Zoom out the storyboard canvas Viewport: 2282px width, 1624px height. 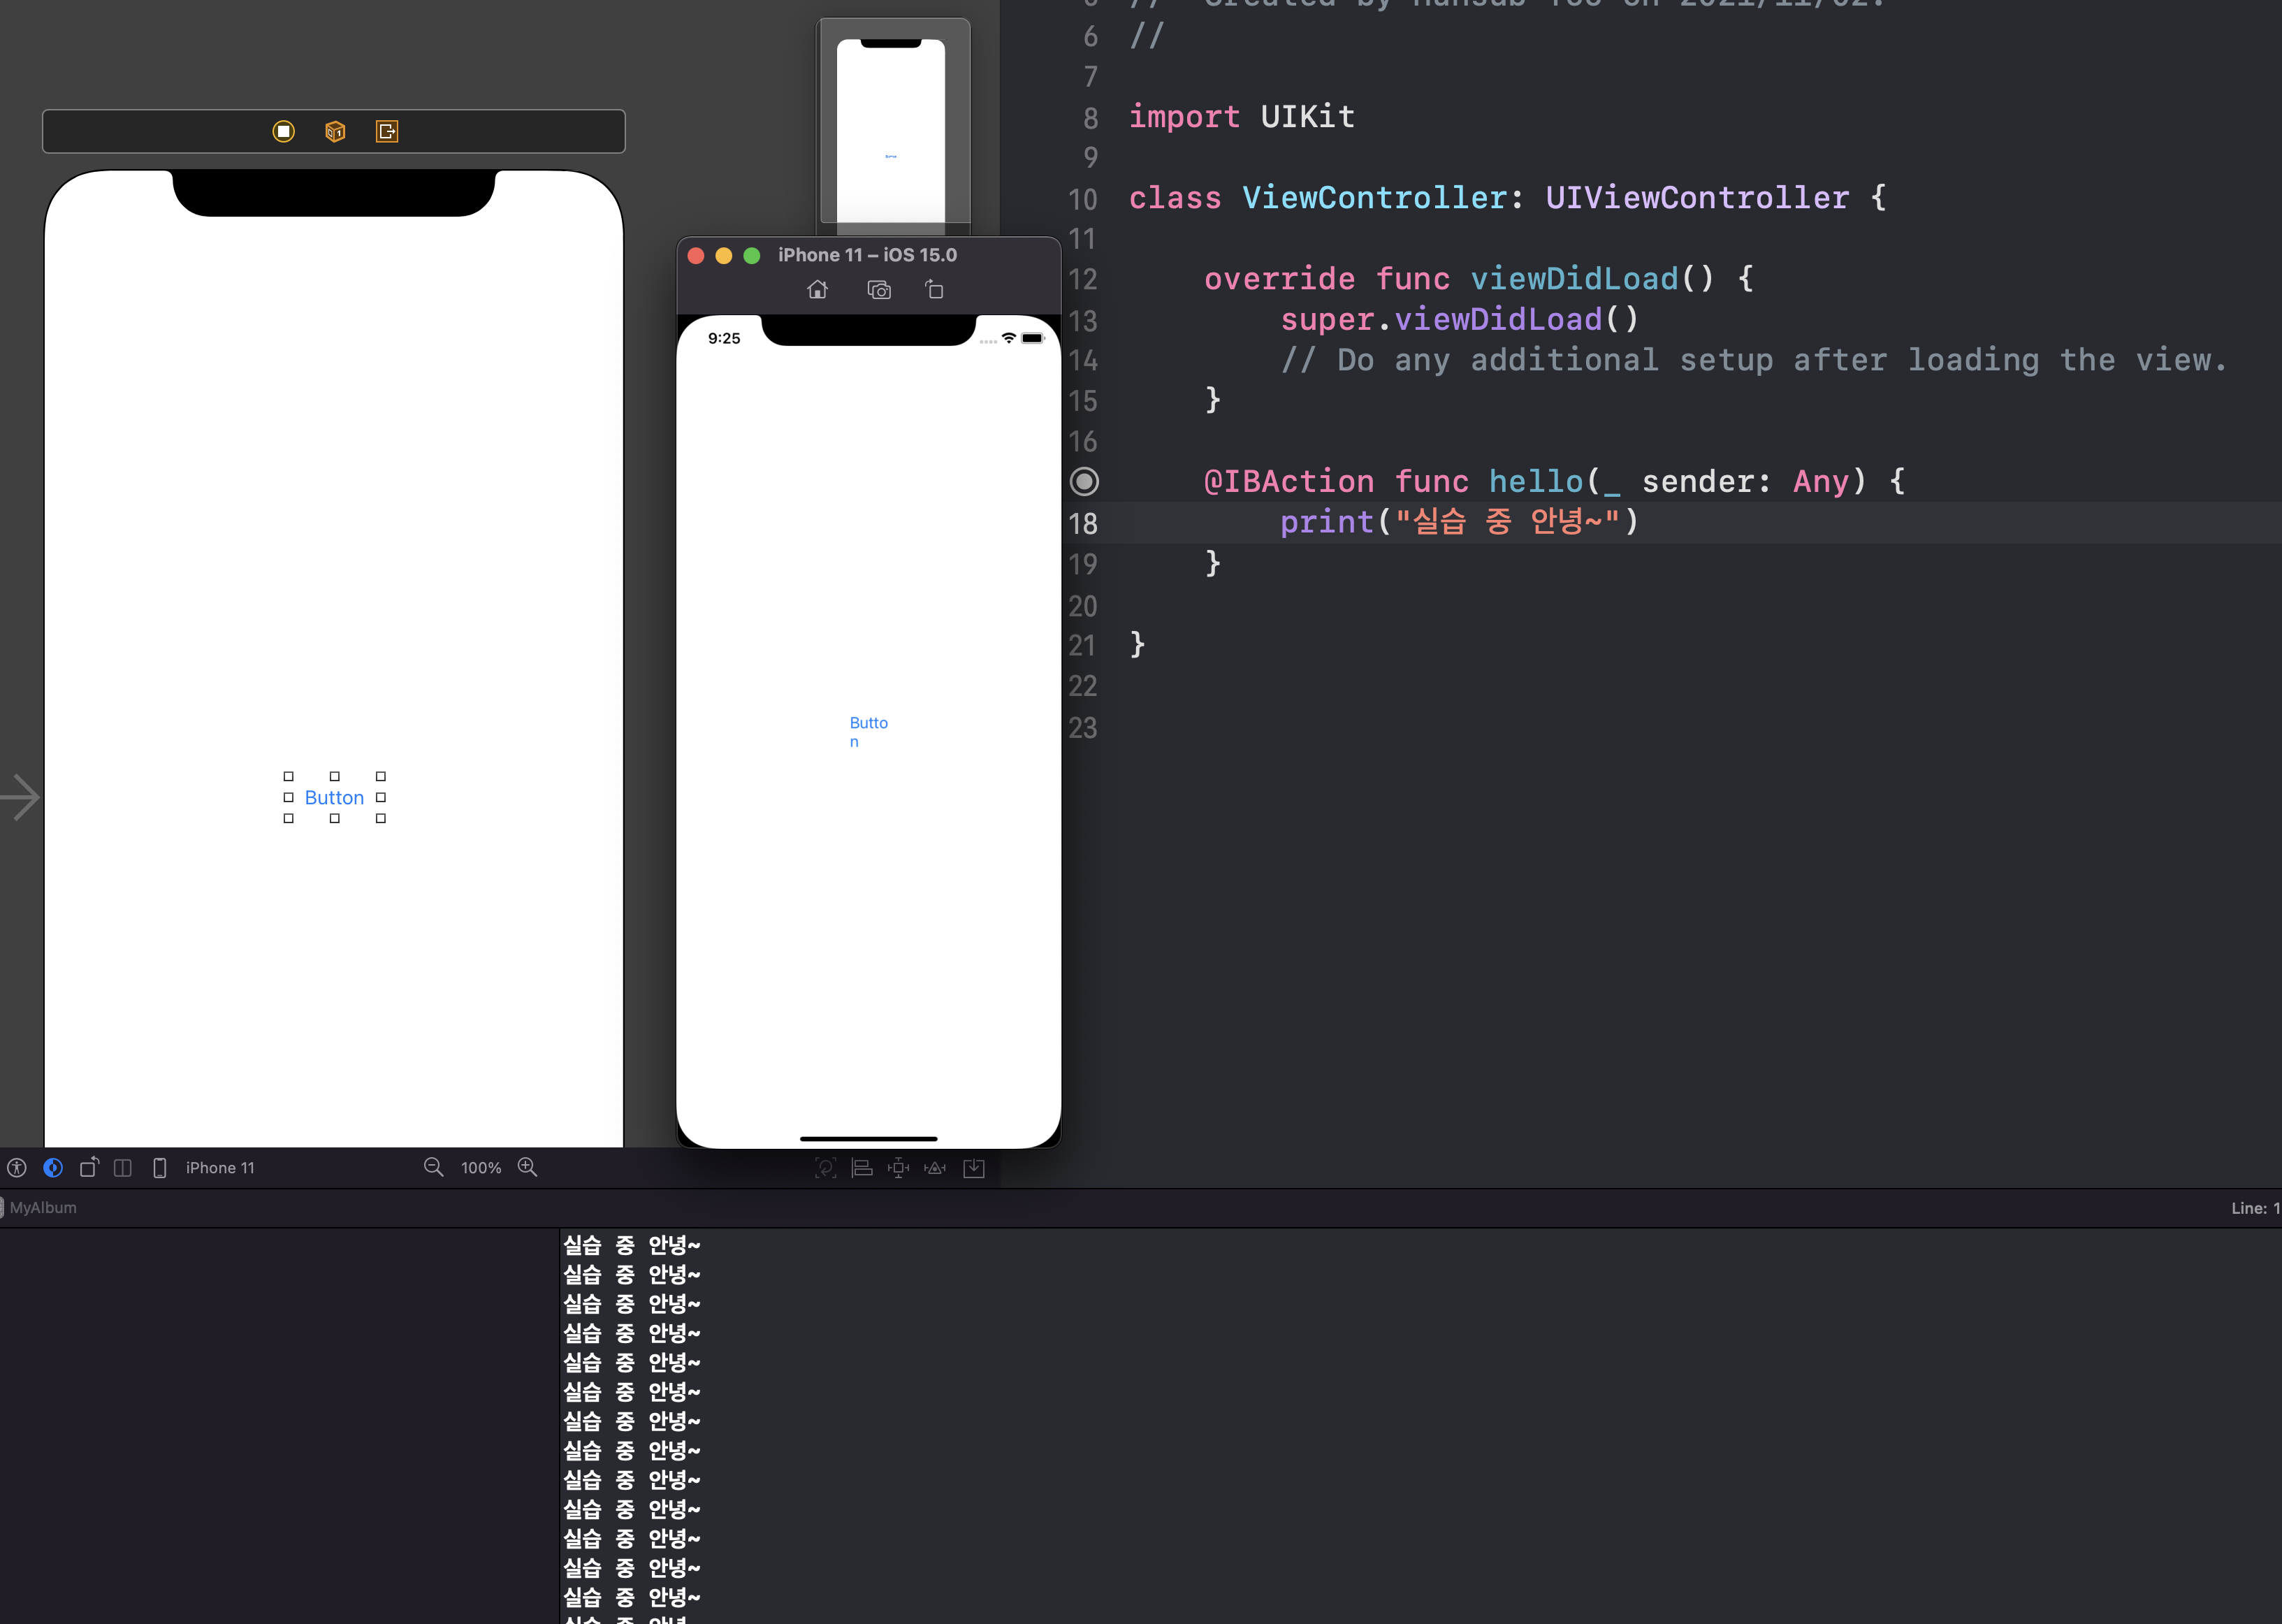433,1167
